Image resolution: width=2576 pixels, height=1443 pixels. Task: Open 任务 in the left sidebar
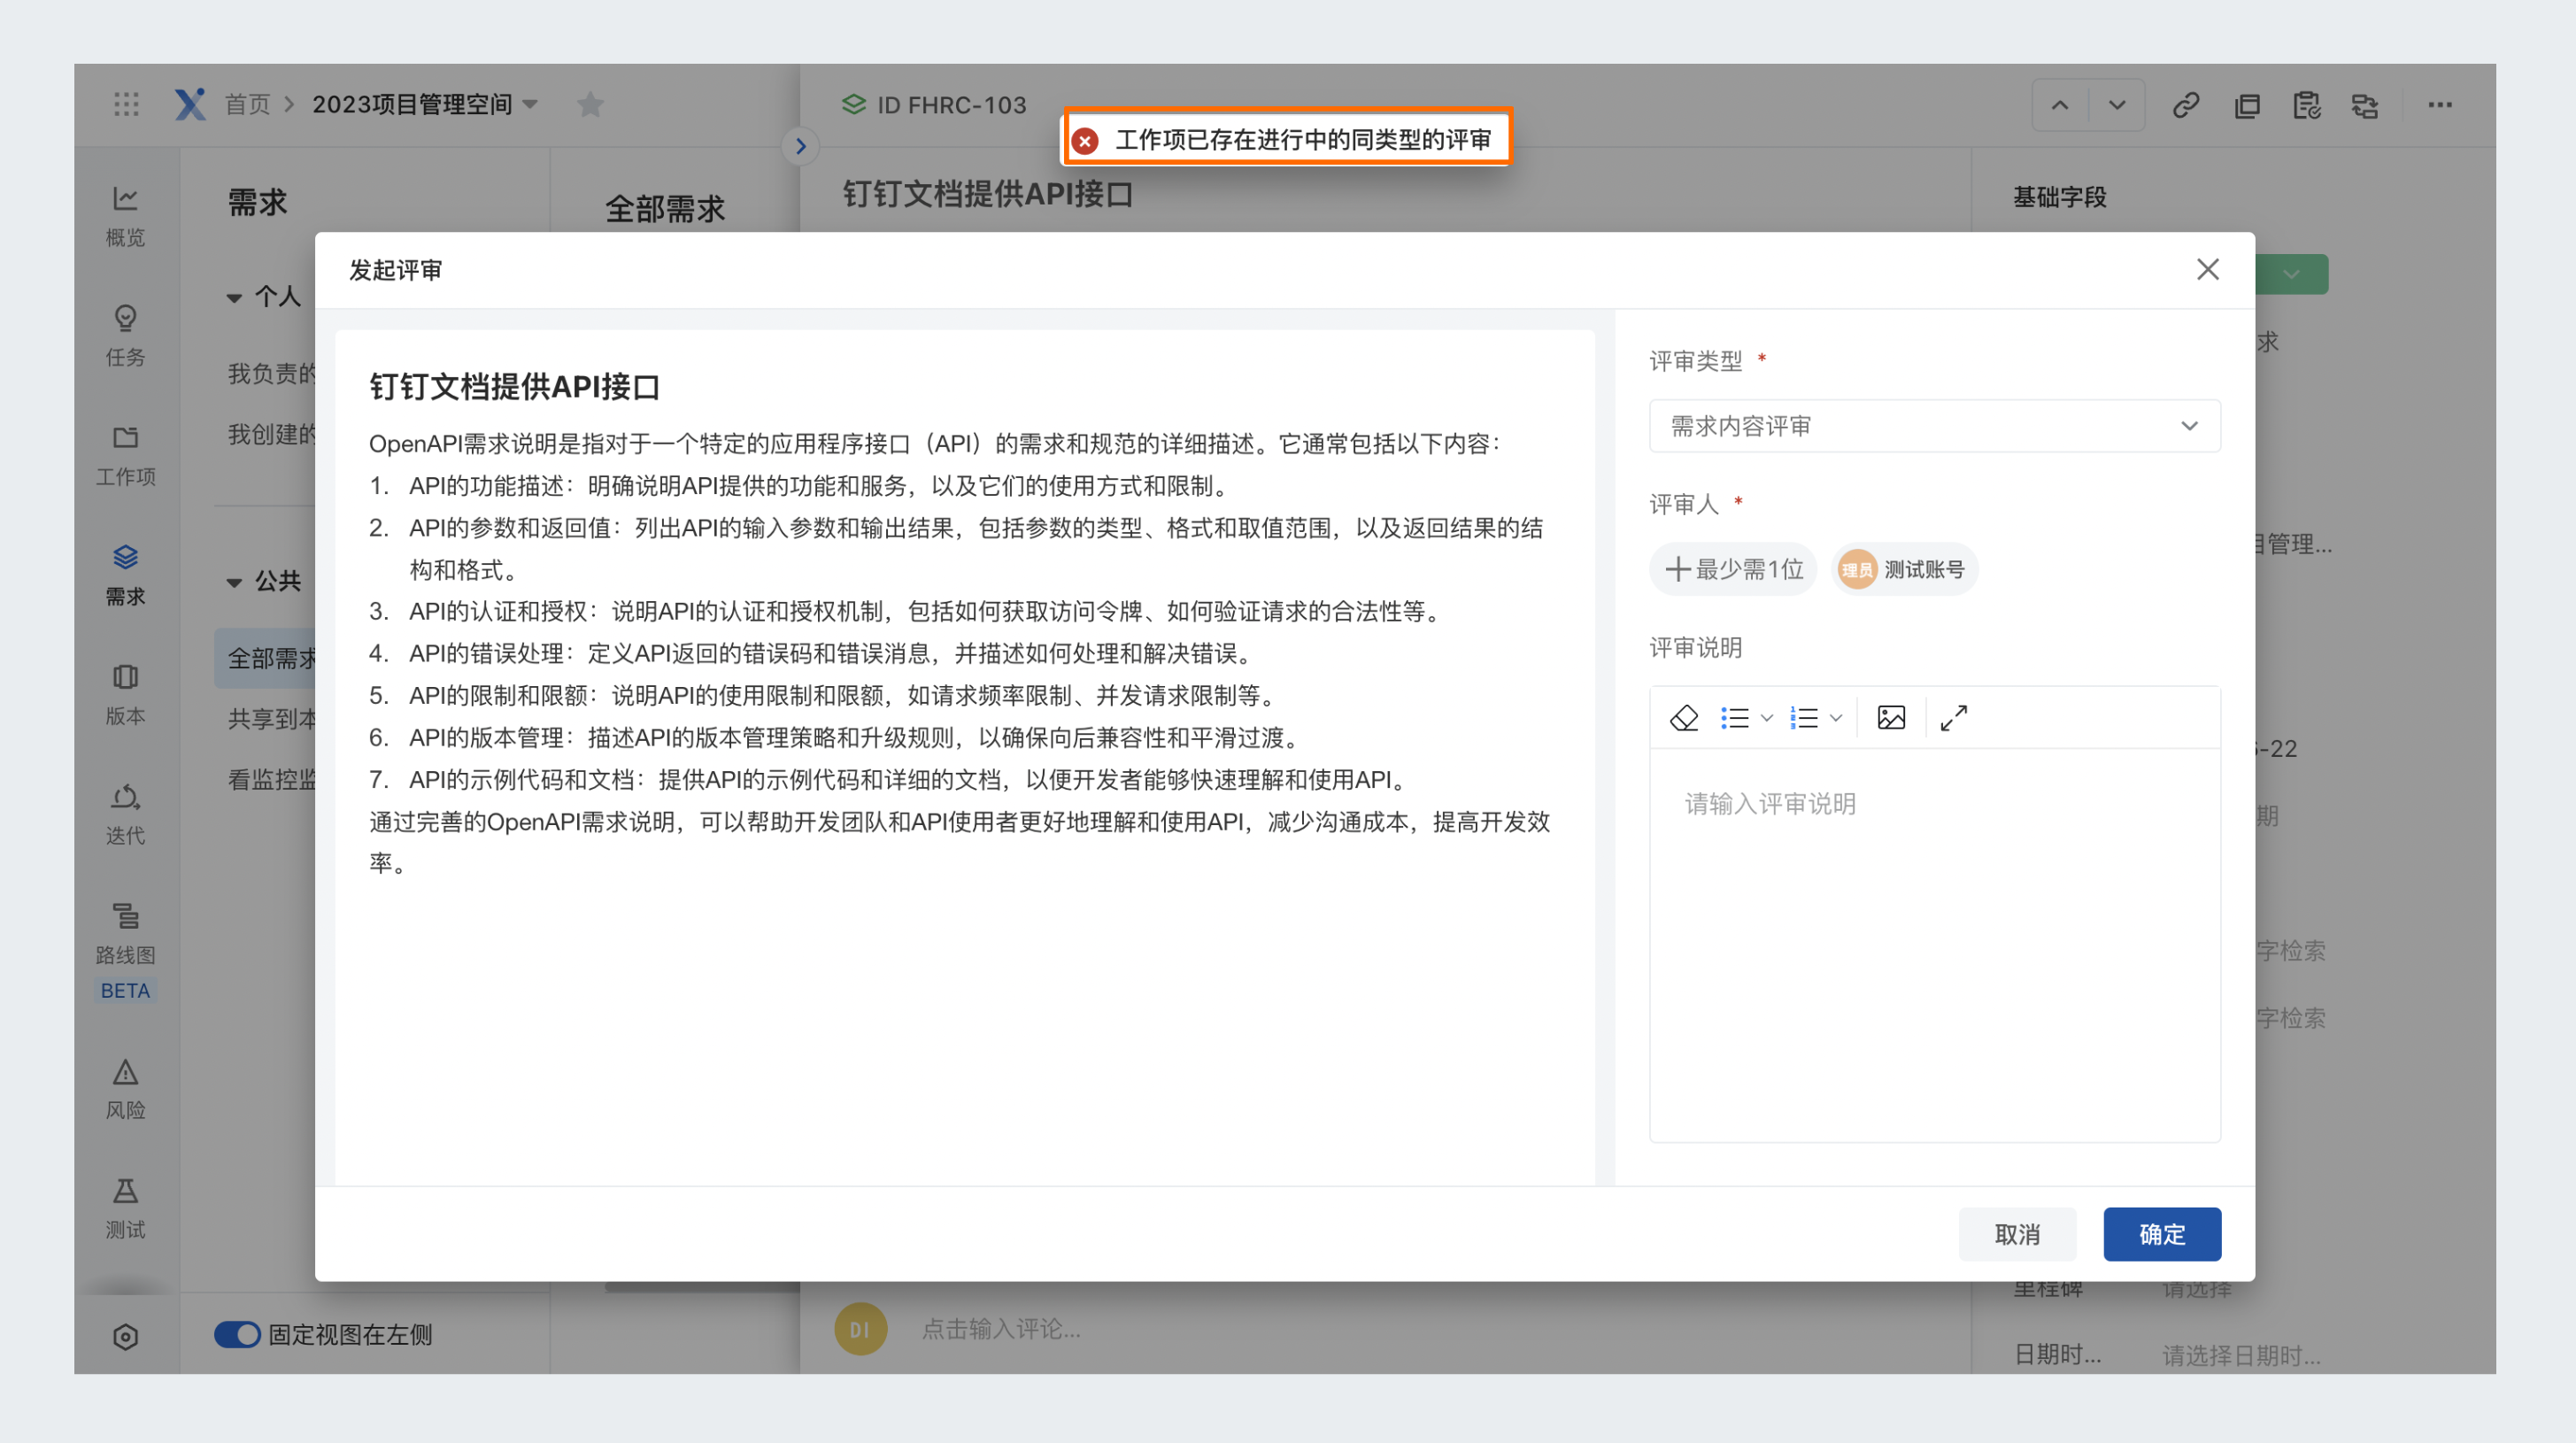pos(125,336)
